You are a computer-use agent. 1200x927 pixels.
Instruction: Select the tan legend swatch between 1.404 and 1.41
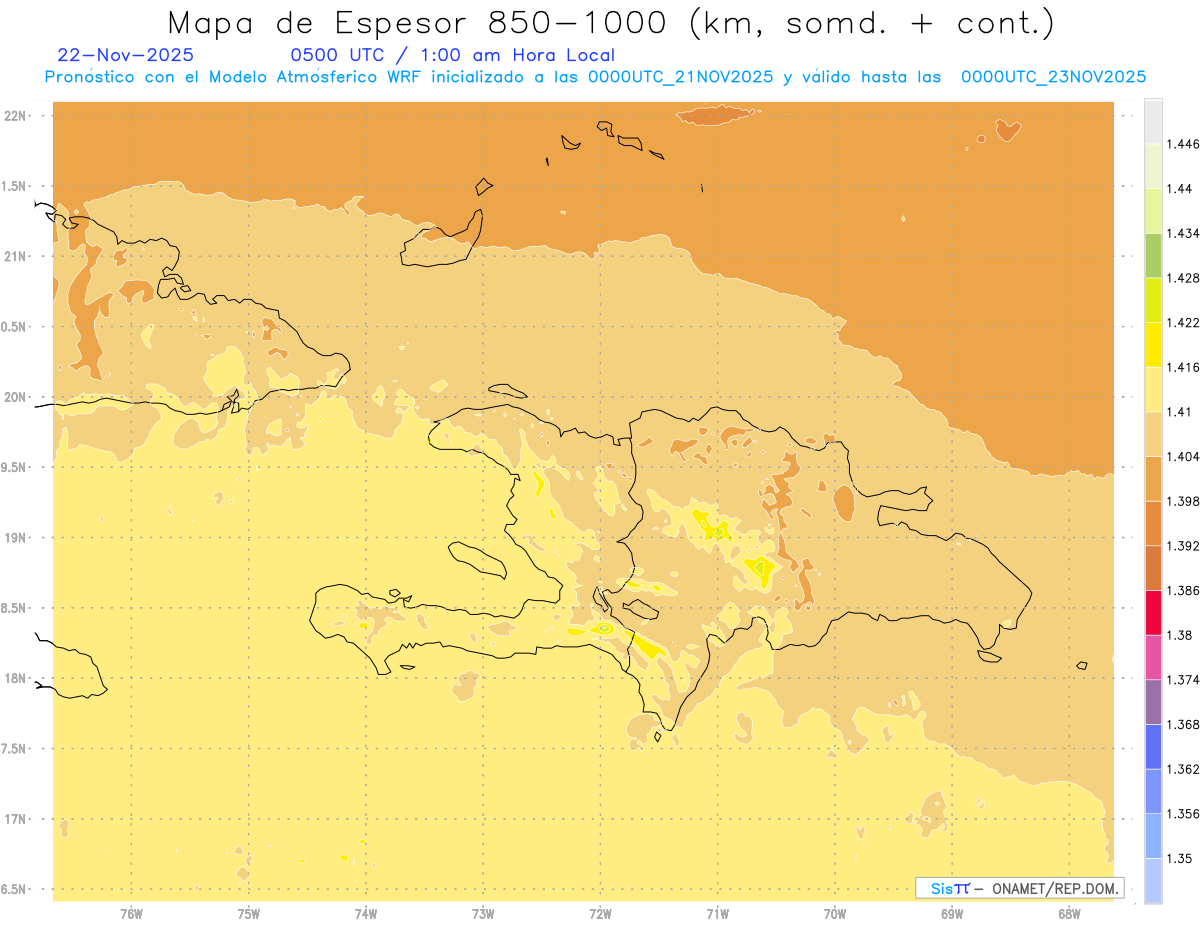point(1153,434)
